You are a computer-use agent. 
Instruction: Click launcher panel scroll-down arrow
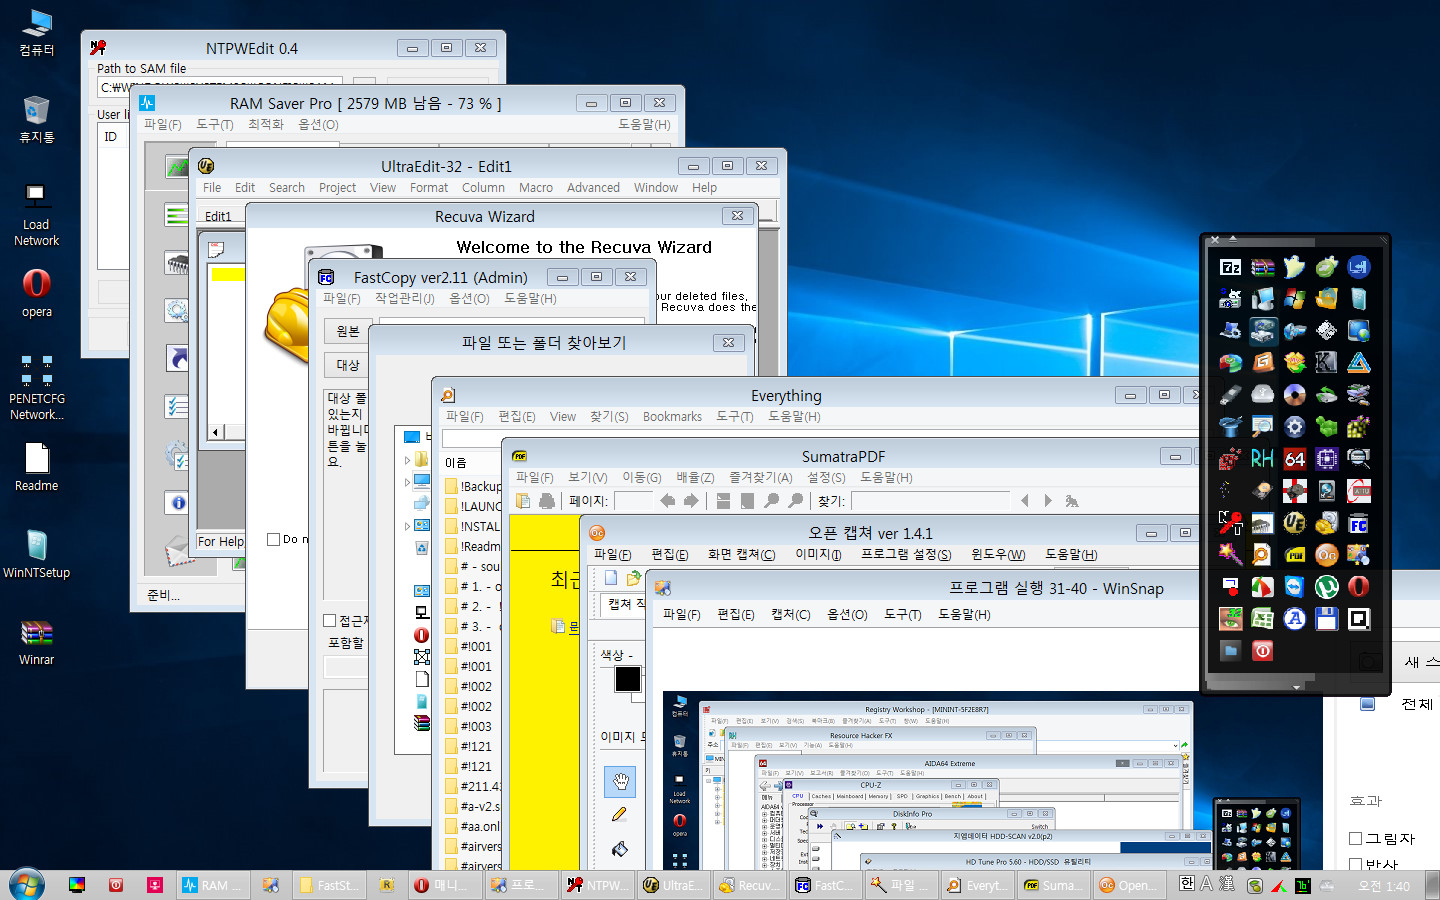pyautogui.click(x=1296, y=688)
